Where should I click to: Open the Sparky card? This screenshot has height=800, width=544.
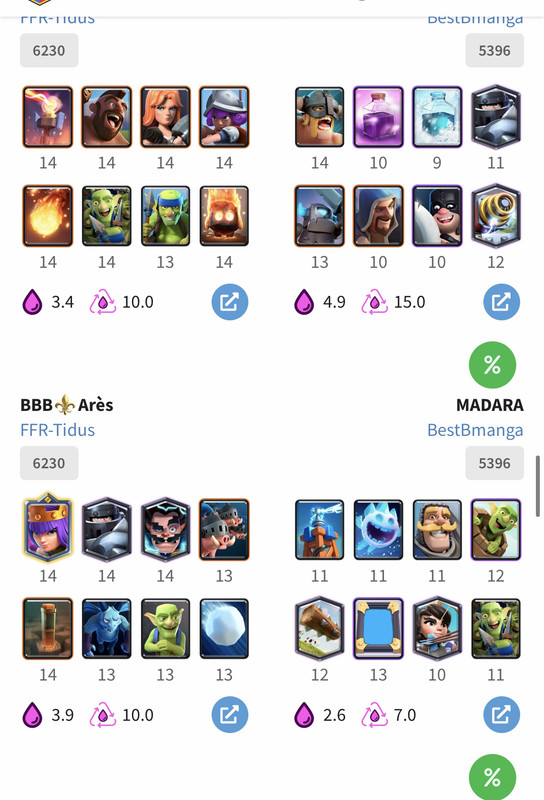click(x=496, y=216)
